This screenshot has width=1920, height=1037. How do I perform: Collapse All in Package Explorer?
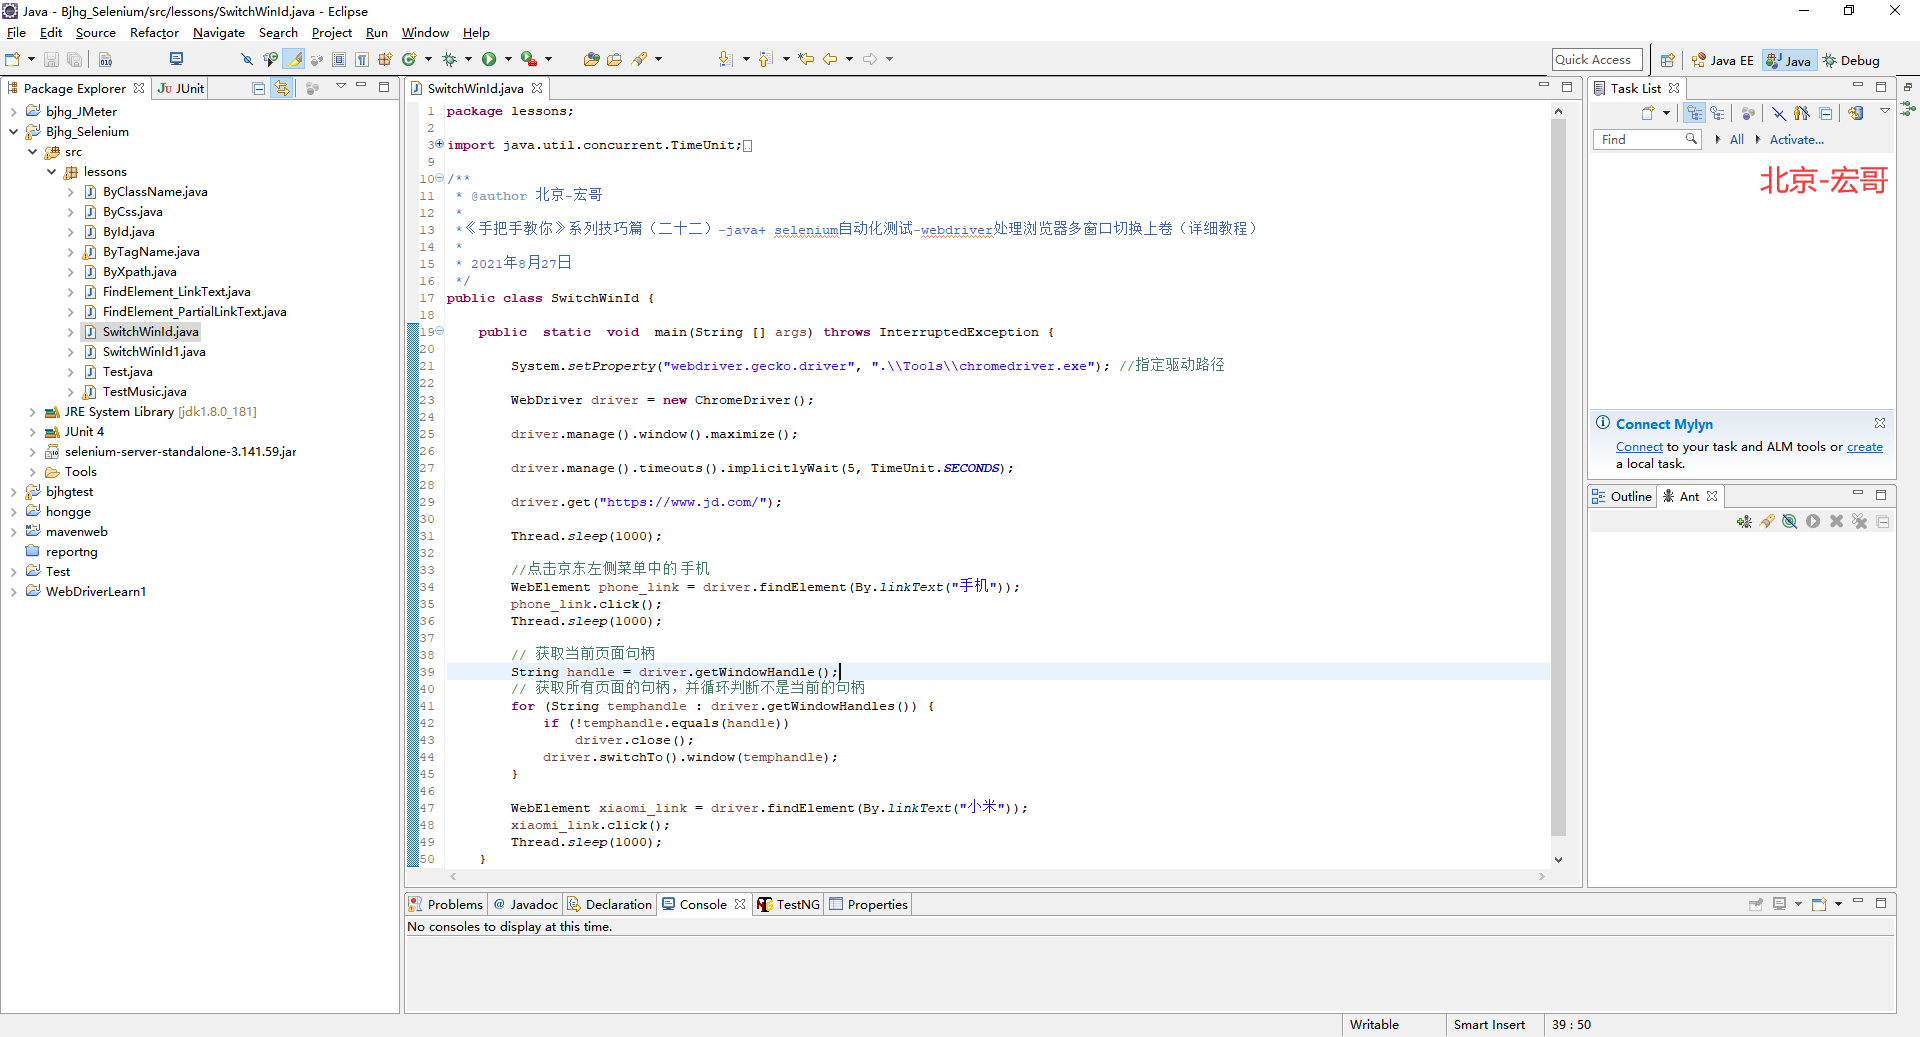tap(259, 89)
